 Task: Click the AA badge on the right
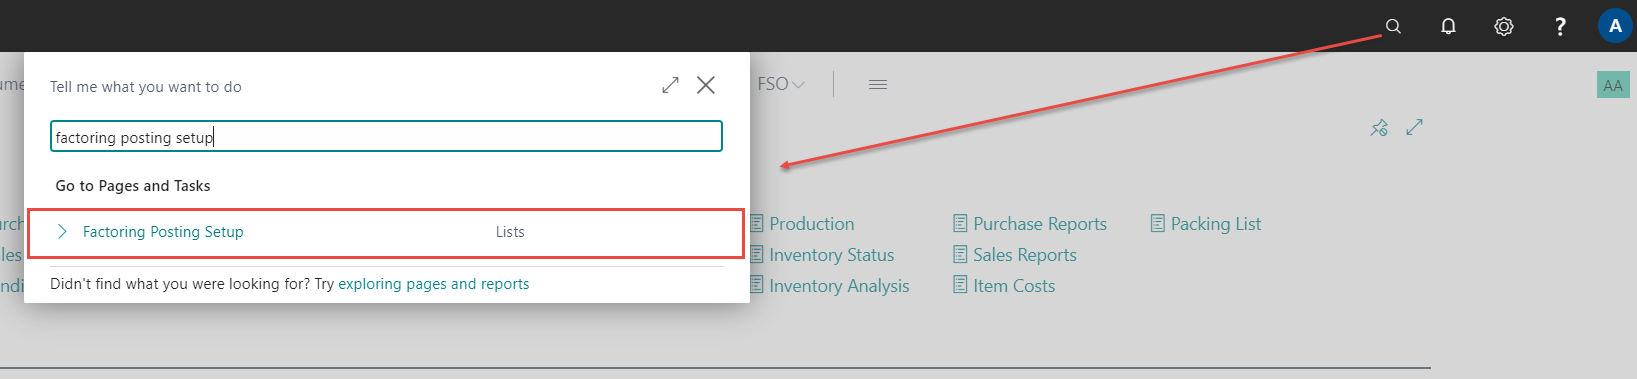tap(1613, 85)
